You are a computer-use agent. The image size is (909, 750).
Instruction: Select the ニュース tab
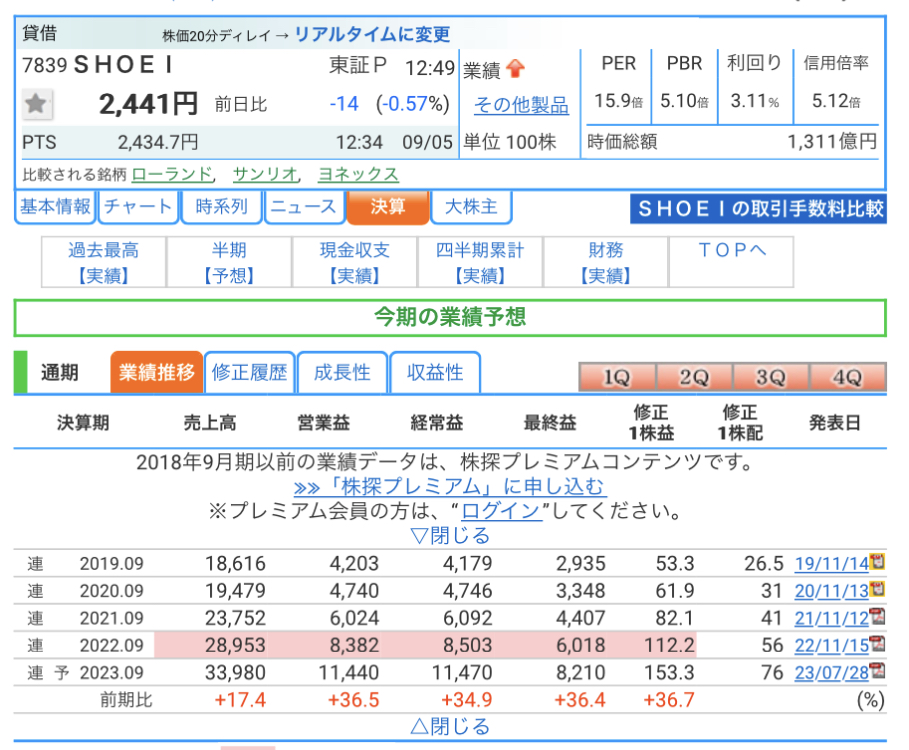pyautogui.click(x=304, y=206)
